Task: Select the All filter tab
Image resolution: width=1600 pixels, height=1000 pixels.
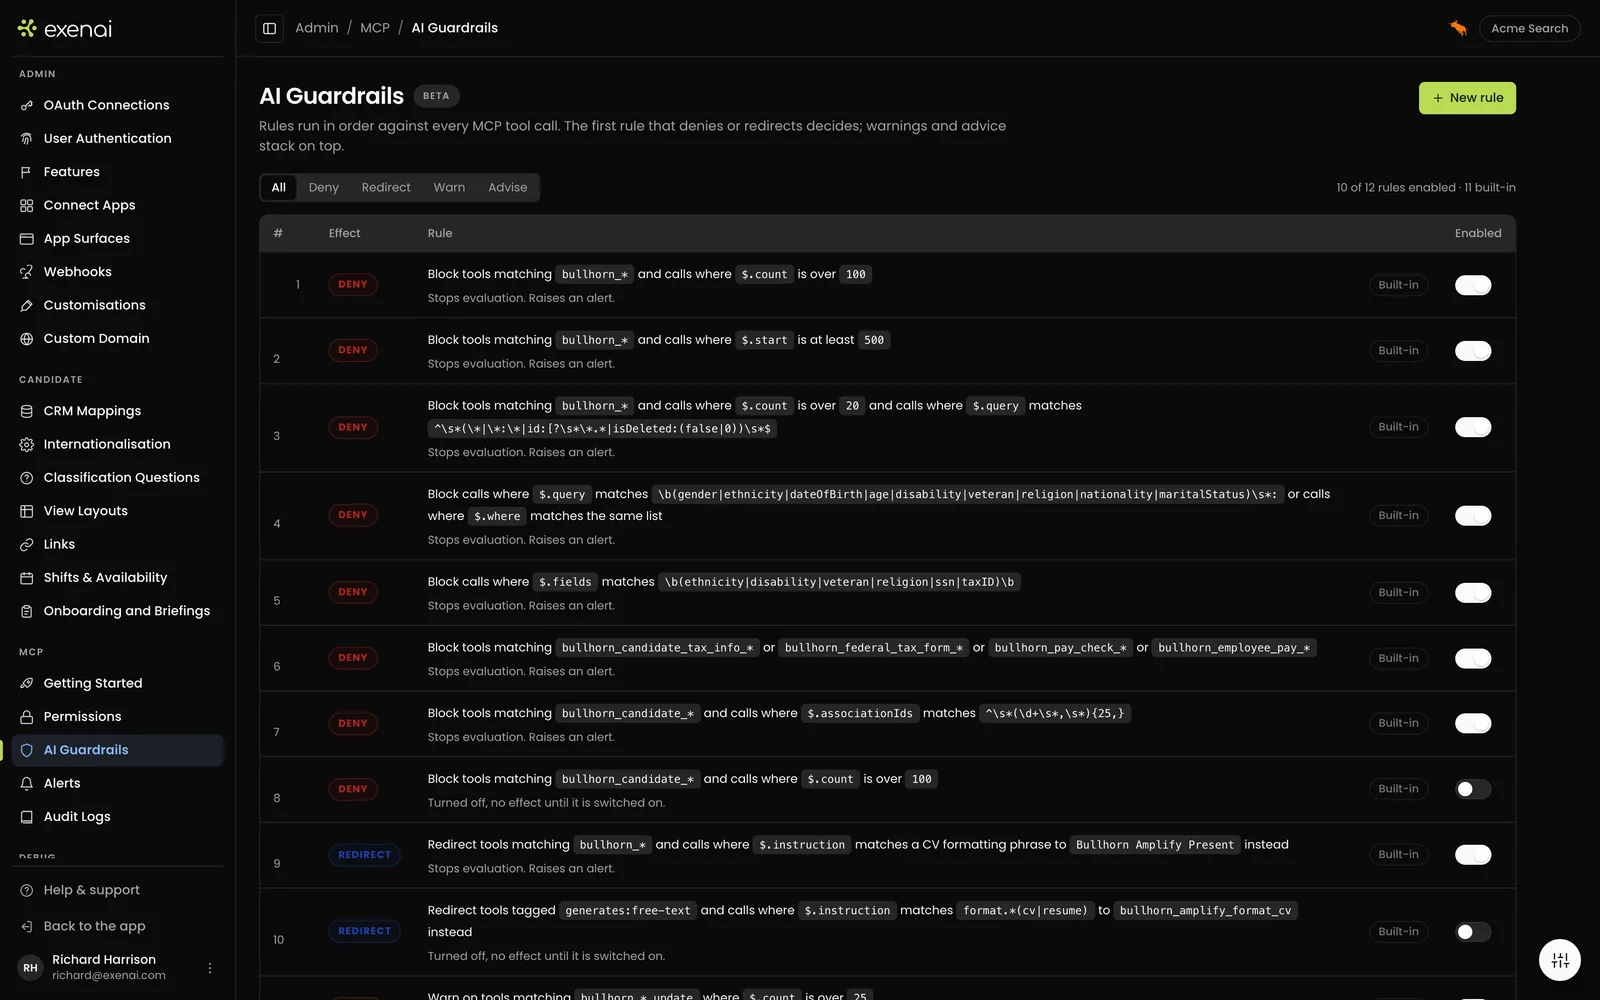Action: (x=279, y=187)
